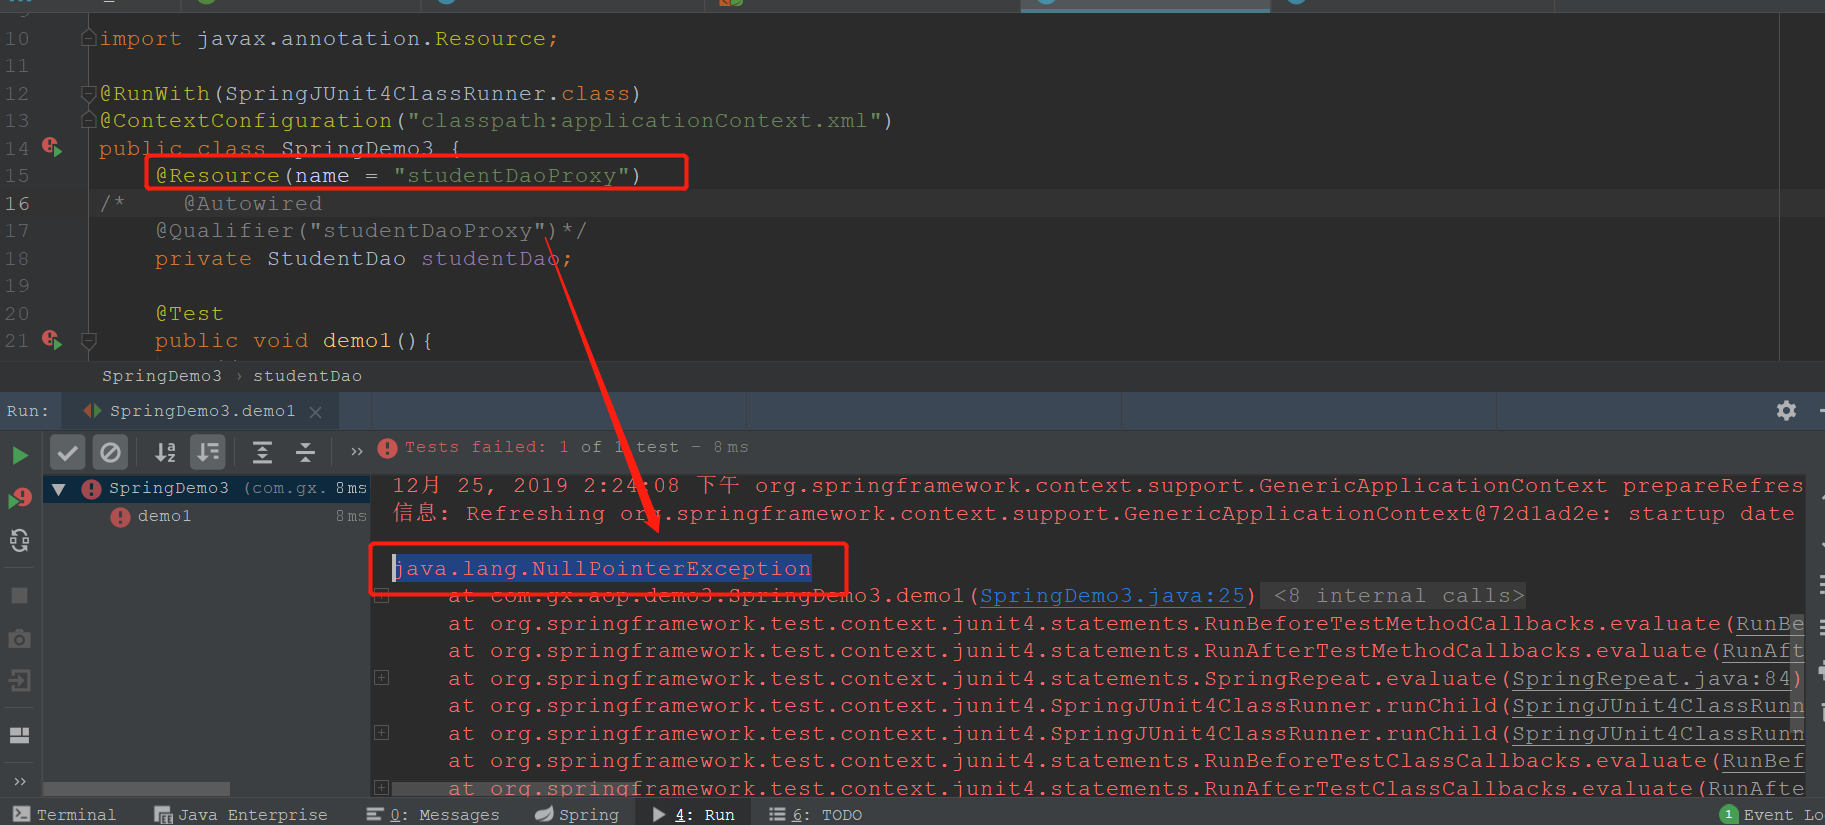Collapse the import block fold marker

88,39
